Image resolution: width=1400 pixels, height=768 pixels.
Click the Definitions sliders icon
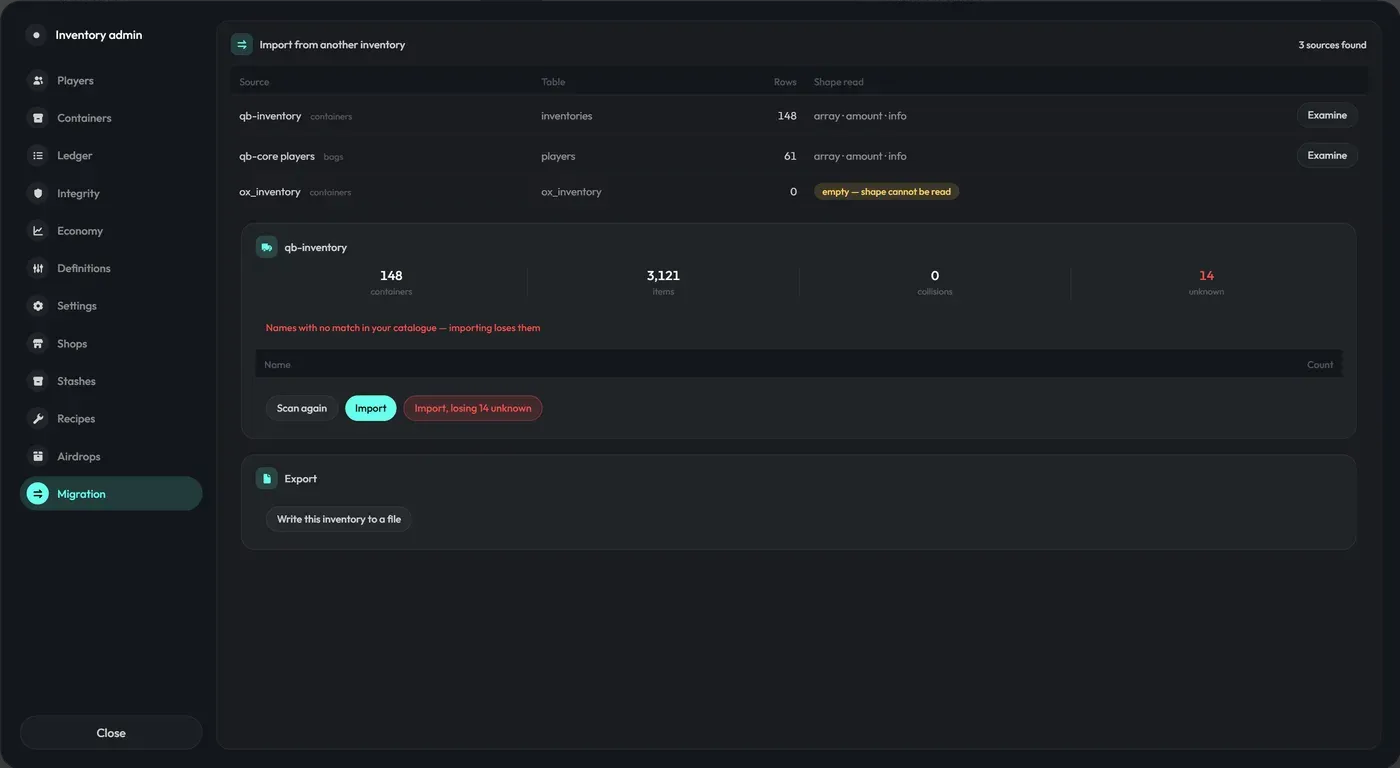[x=38, y=269]
